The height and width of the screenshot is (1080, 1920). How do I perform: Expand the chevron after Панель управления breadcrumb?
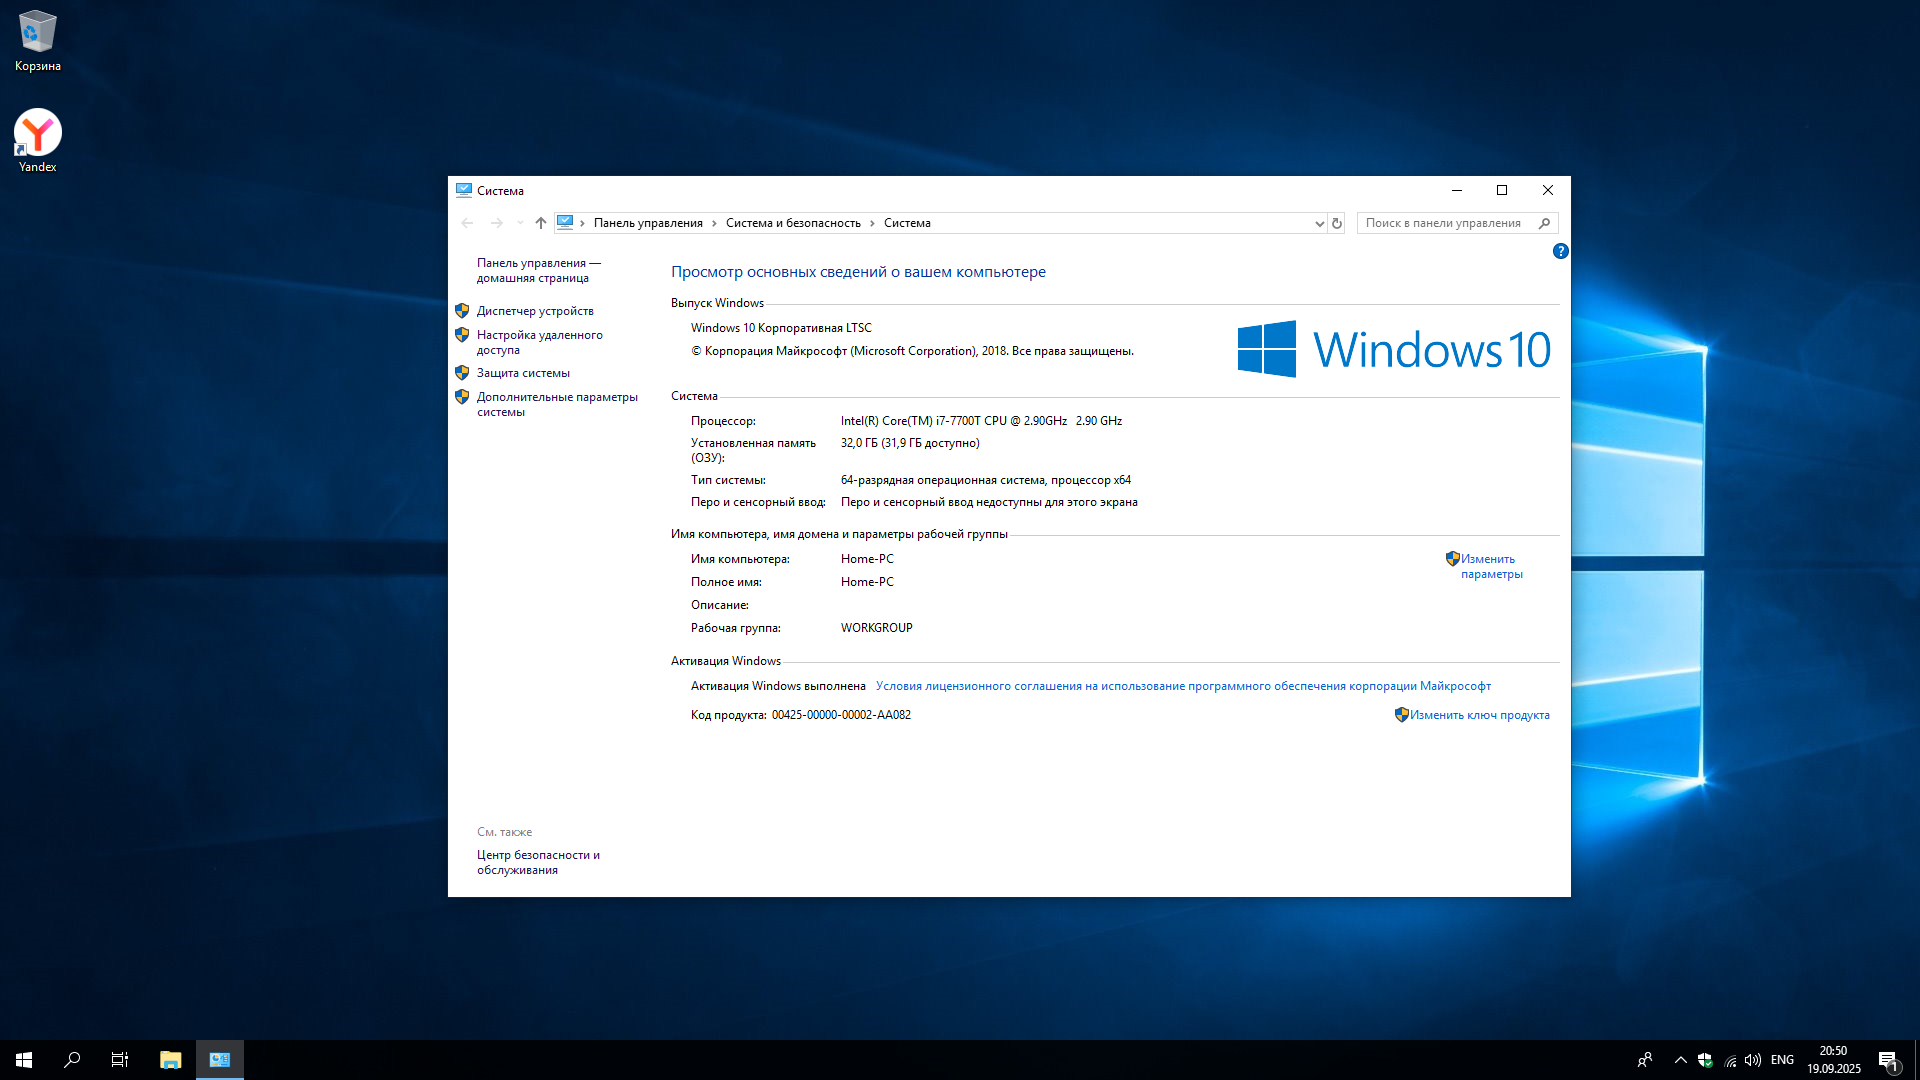point(714,223)
